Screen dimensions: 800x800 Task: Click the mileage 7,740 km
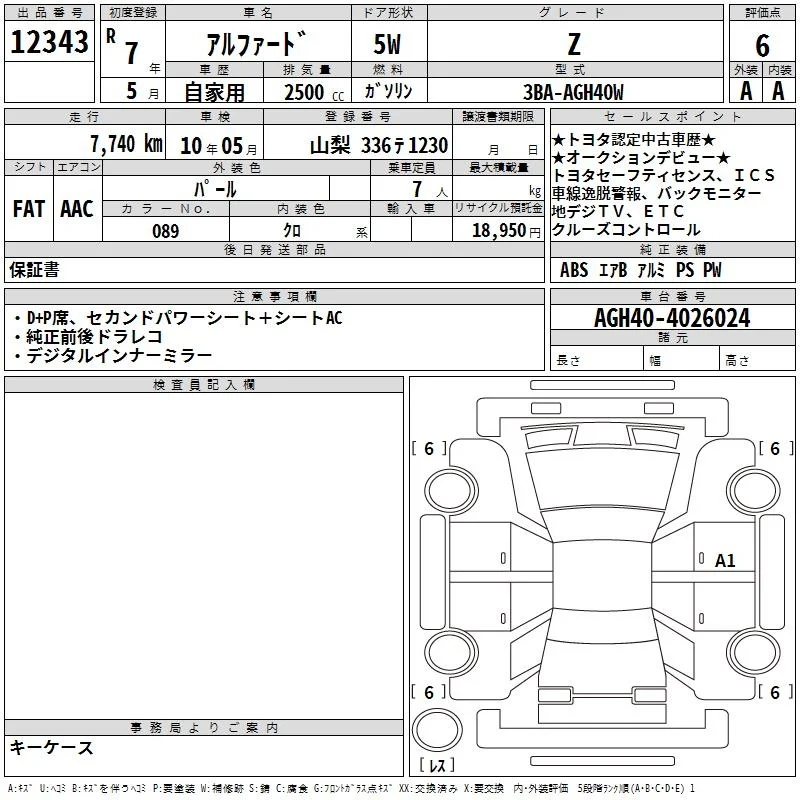126,144
